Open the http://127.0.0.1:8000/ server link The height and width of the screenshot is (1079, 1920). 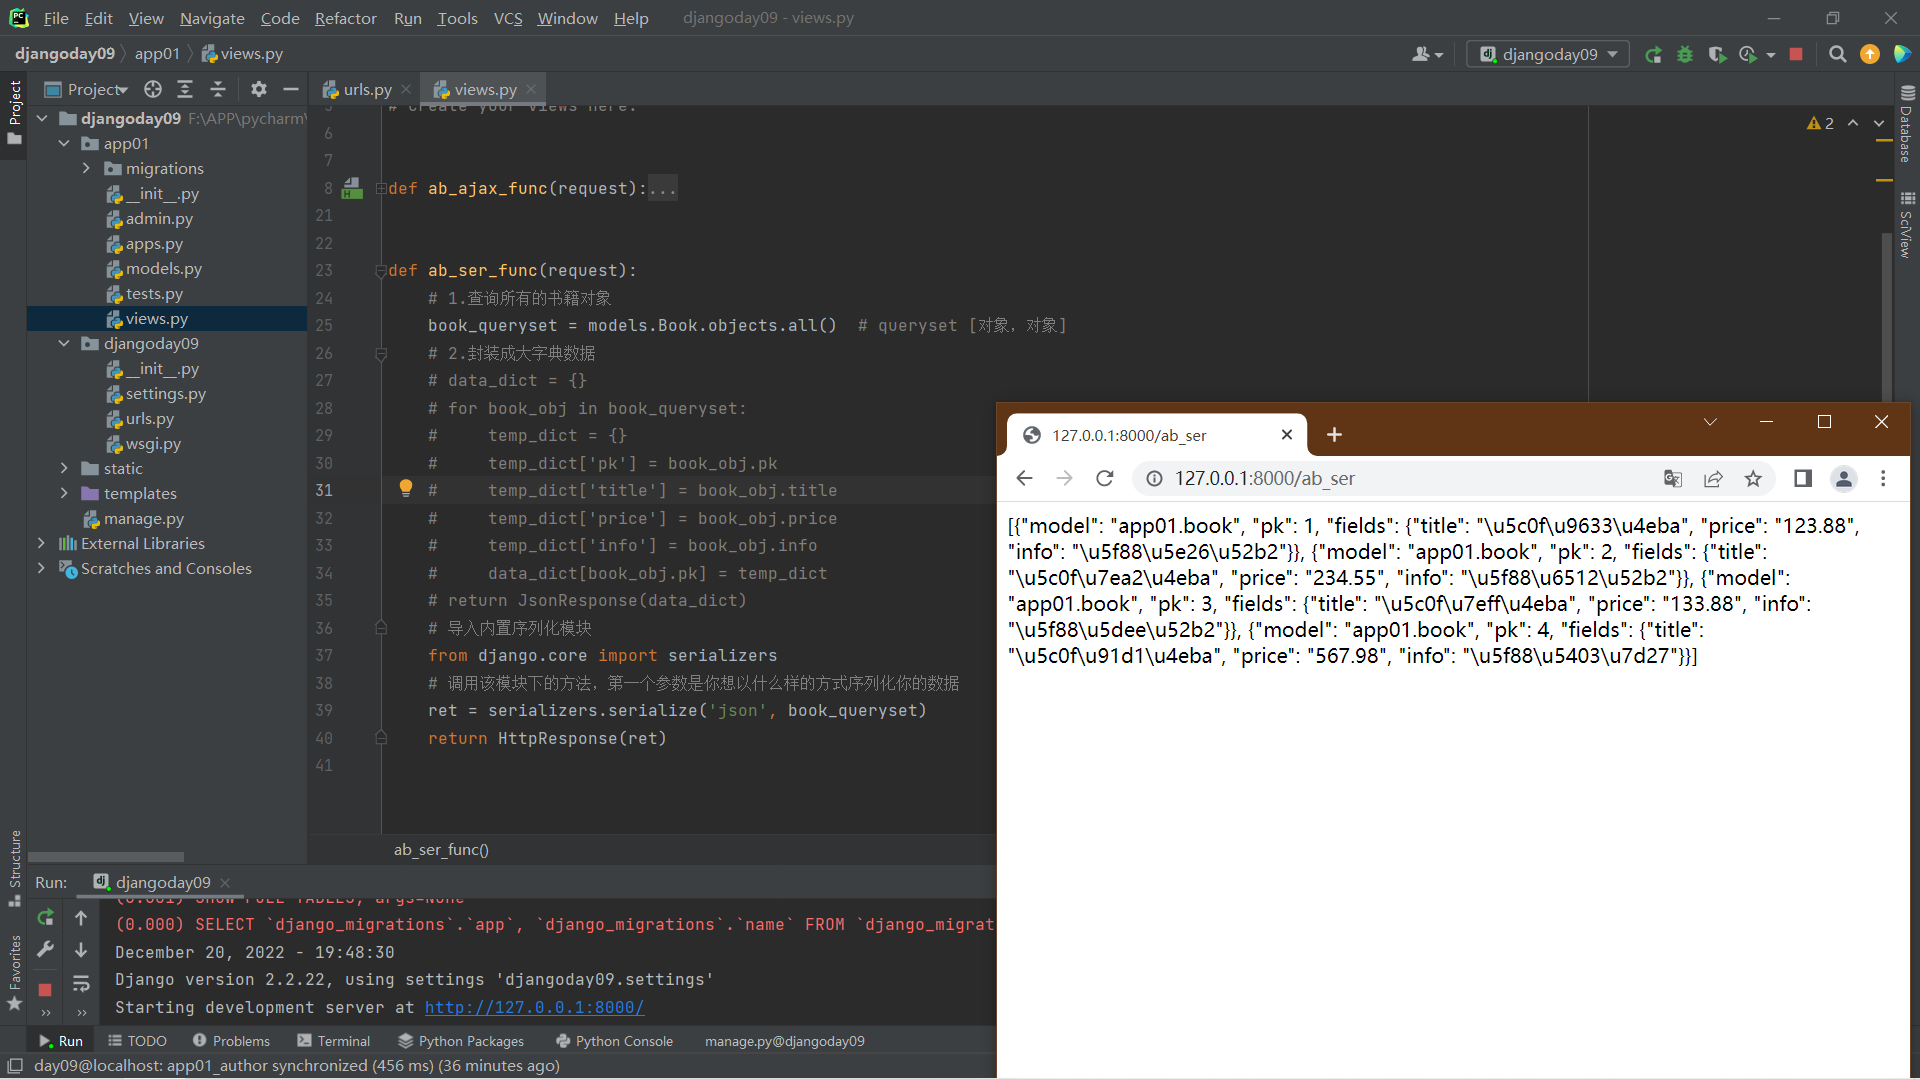[x=534, y=1008]
